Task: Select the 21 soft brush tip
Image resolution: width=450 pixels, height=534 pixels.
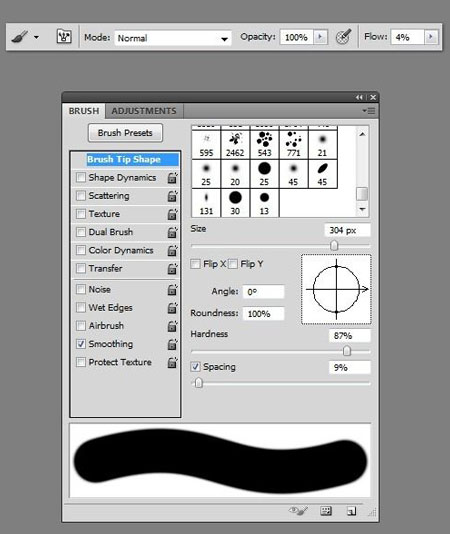Action: pos(323,144)
